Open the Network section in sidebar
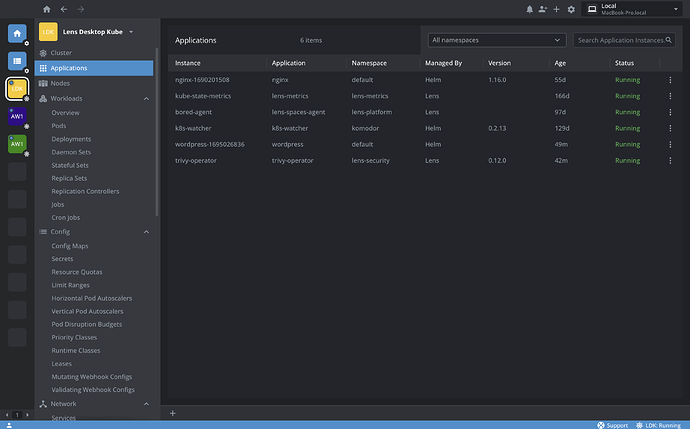Image resolution: width=690 pixels, height=429 pixels. 63,404
